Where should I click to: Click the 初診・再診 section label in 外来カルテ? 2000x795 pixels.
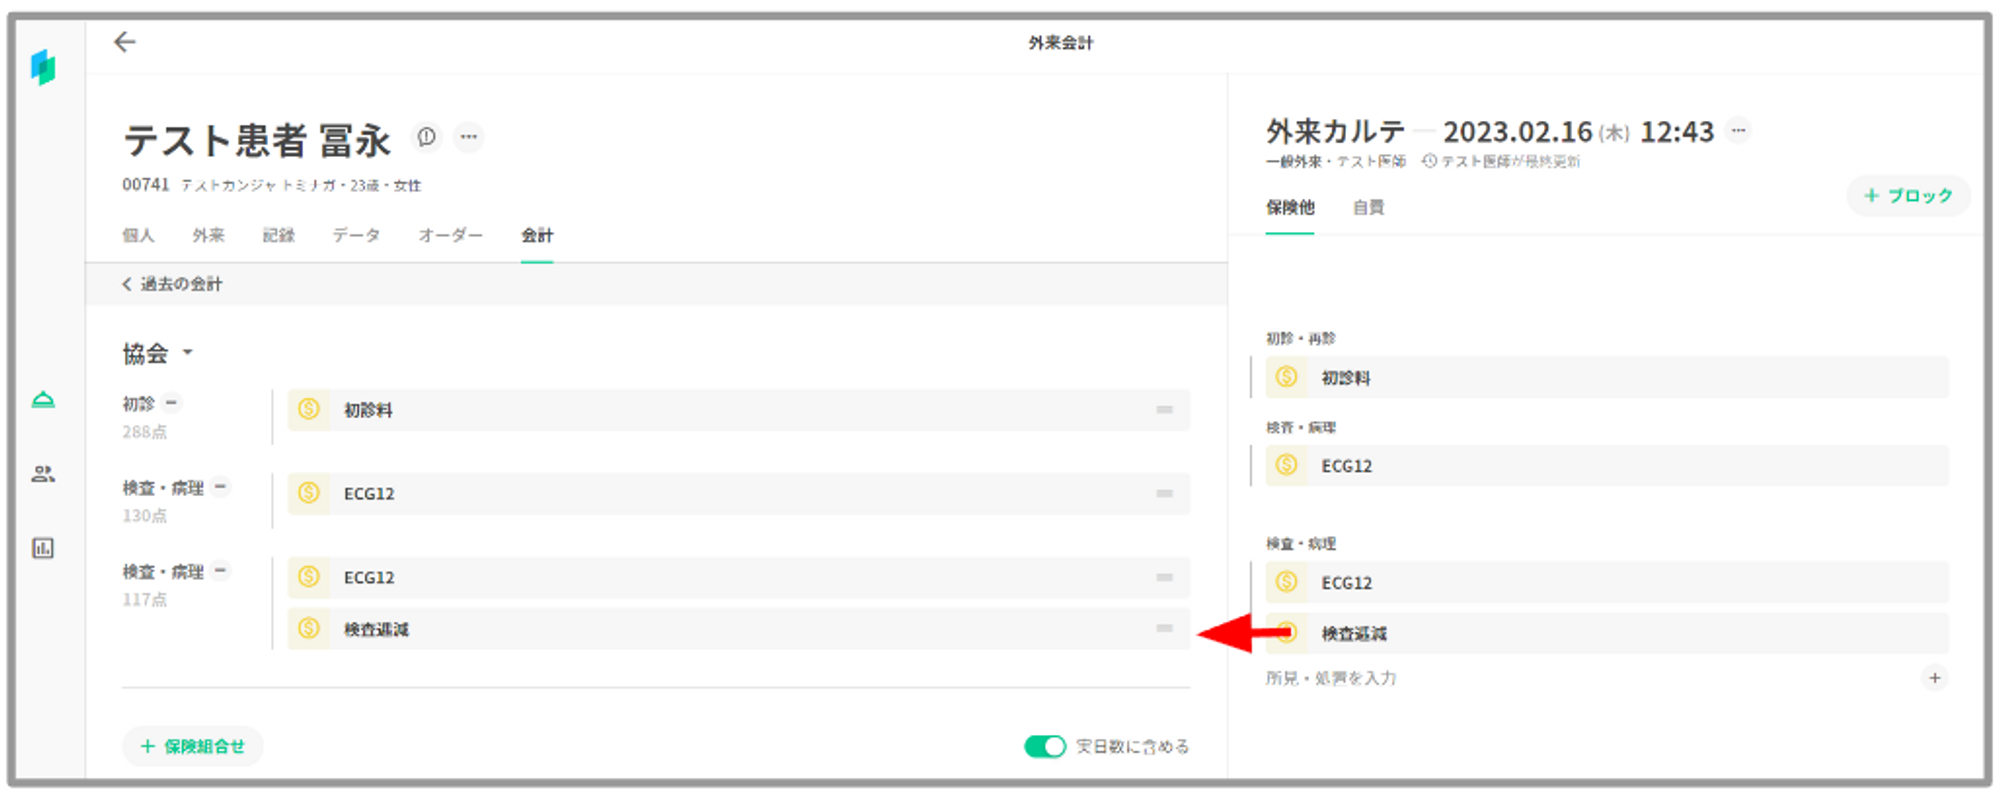pyautogui.click(x=1301, y=338)
